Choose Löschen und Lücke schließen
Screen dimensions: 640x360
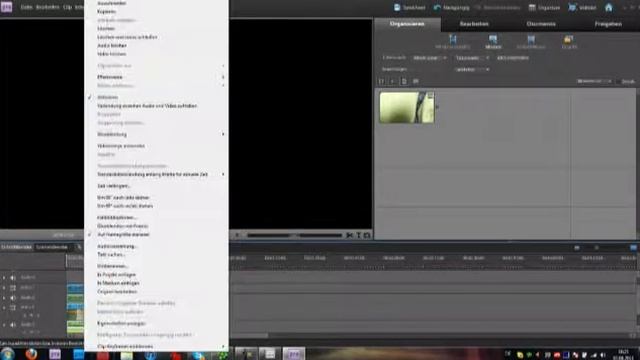(127, 37)
